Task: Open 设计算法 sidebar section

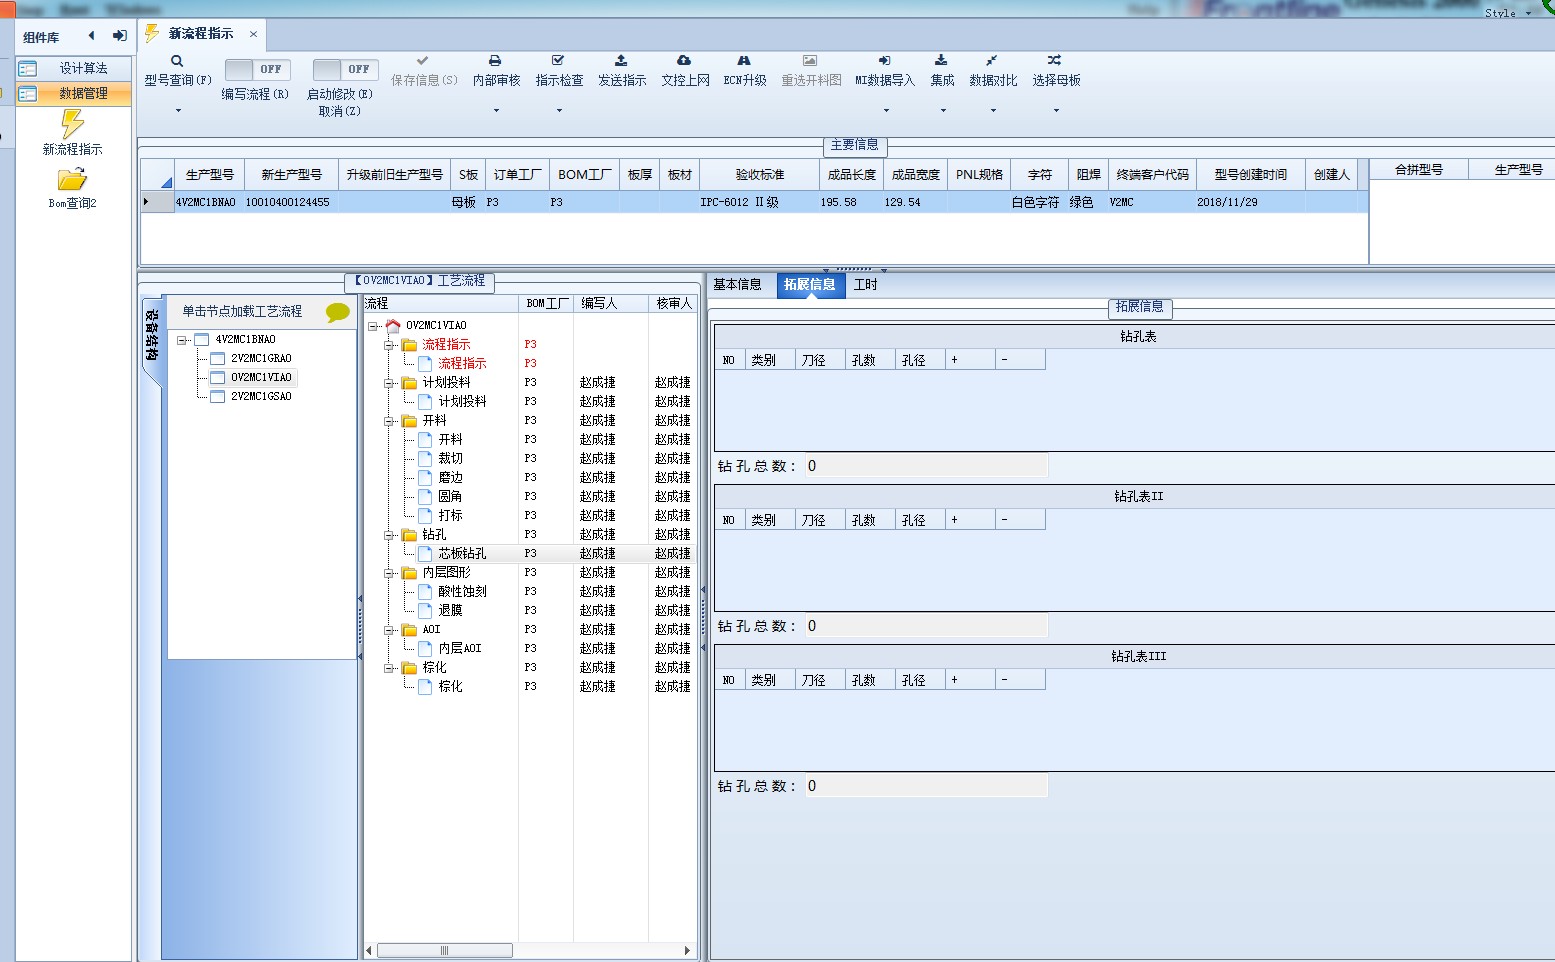Action: (x=74, y=68)
